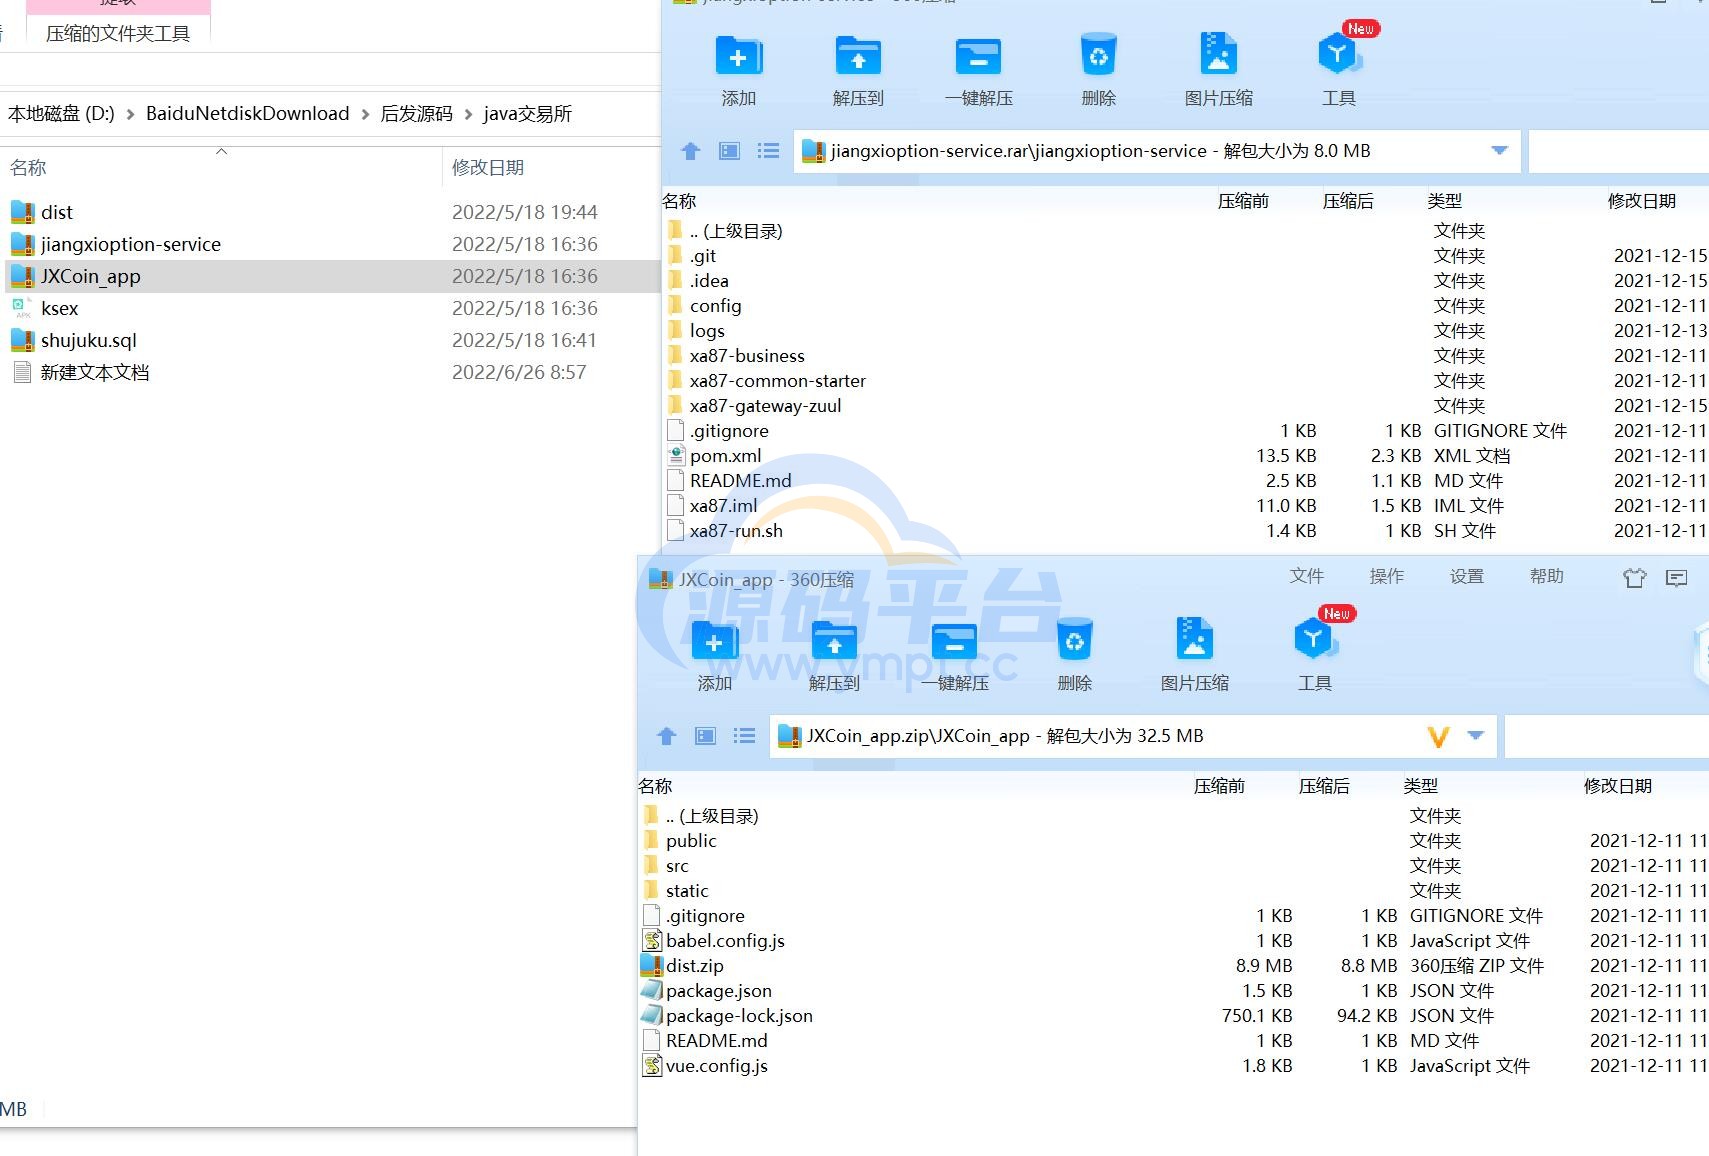This screenshot has width=1709, height=1156.
Task: Switch to icon view in jiangxioption-service window
Action: tap(730, 151)
